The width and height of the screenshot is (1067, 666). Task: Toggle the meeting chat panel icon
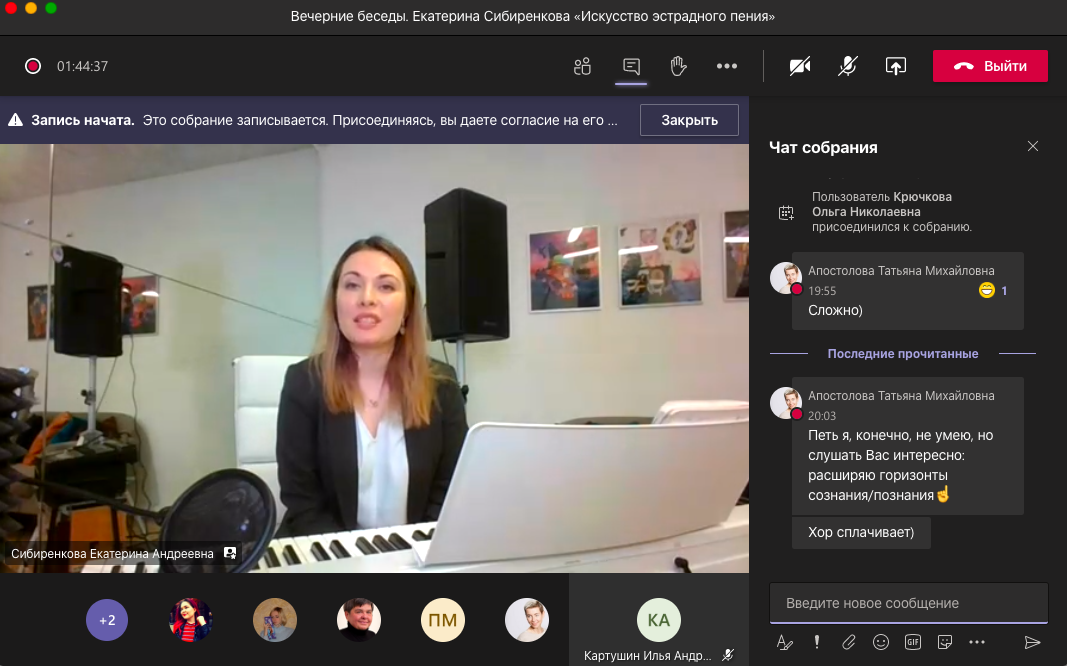631,67
